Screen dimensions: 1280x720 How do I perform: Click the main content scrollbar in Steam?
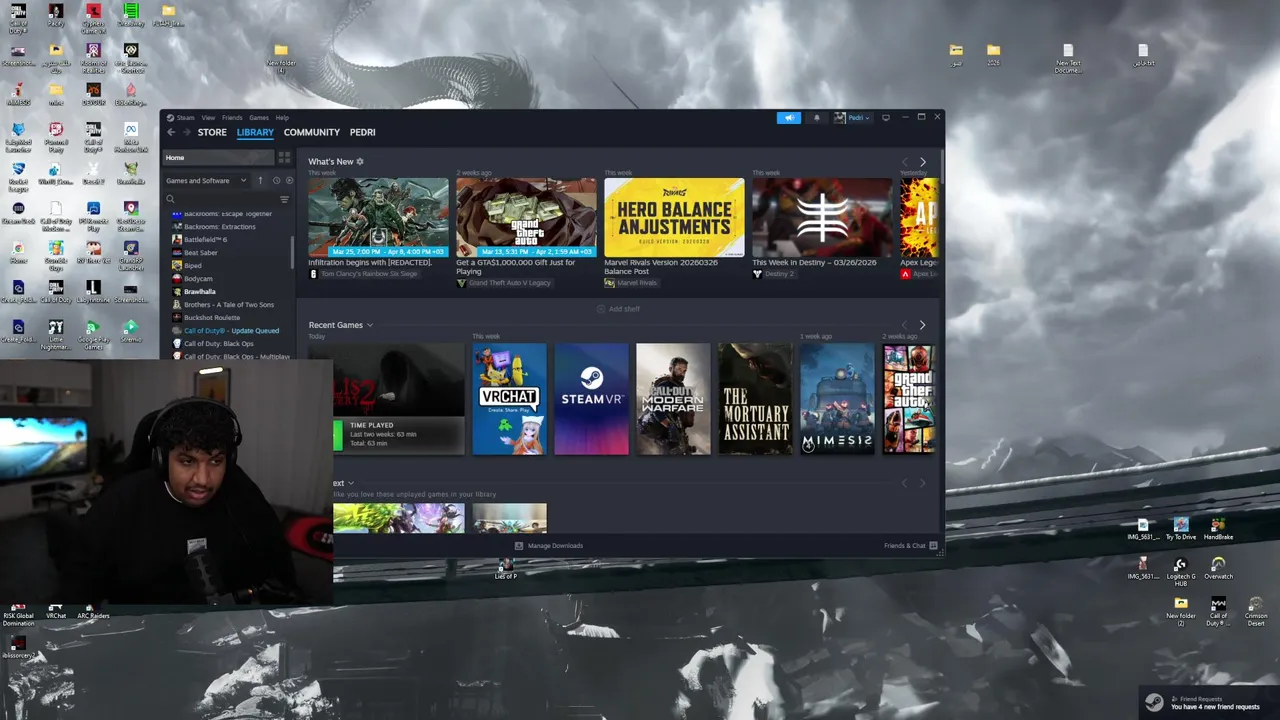click(x=941, y=166)
